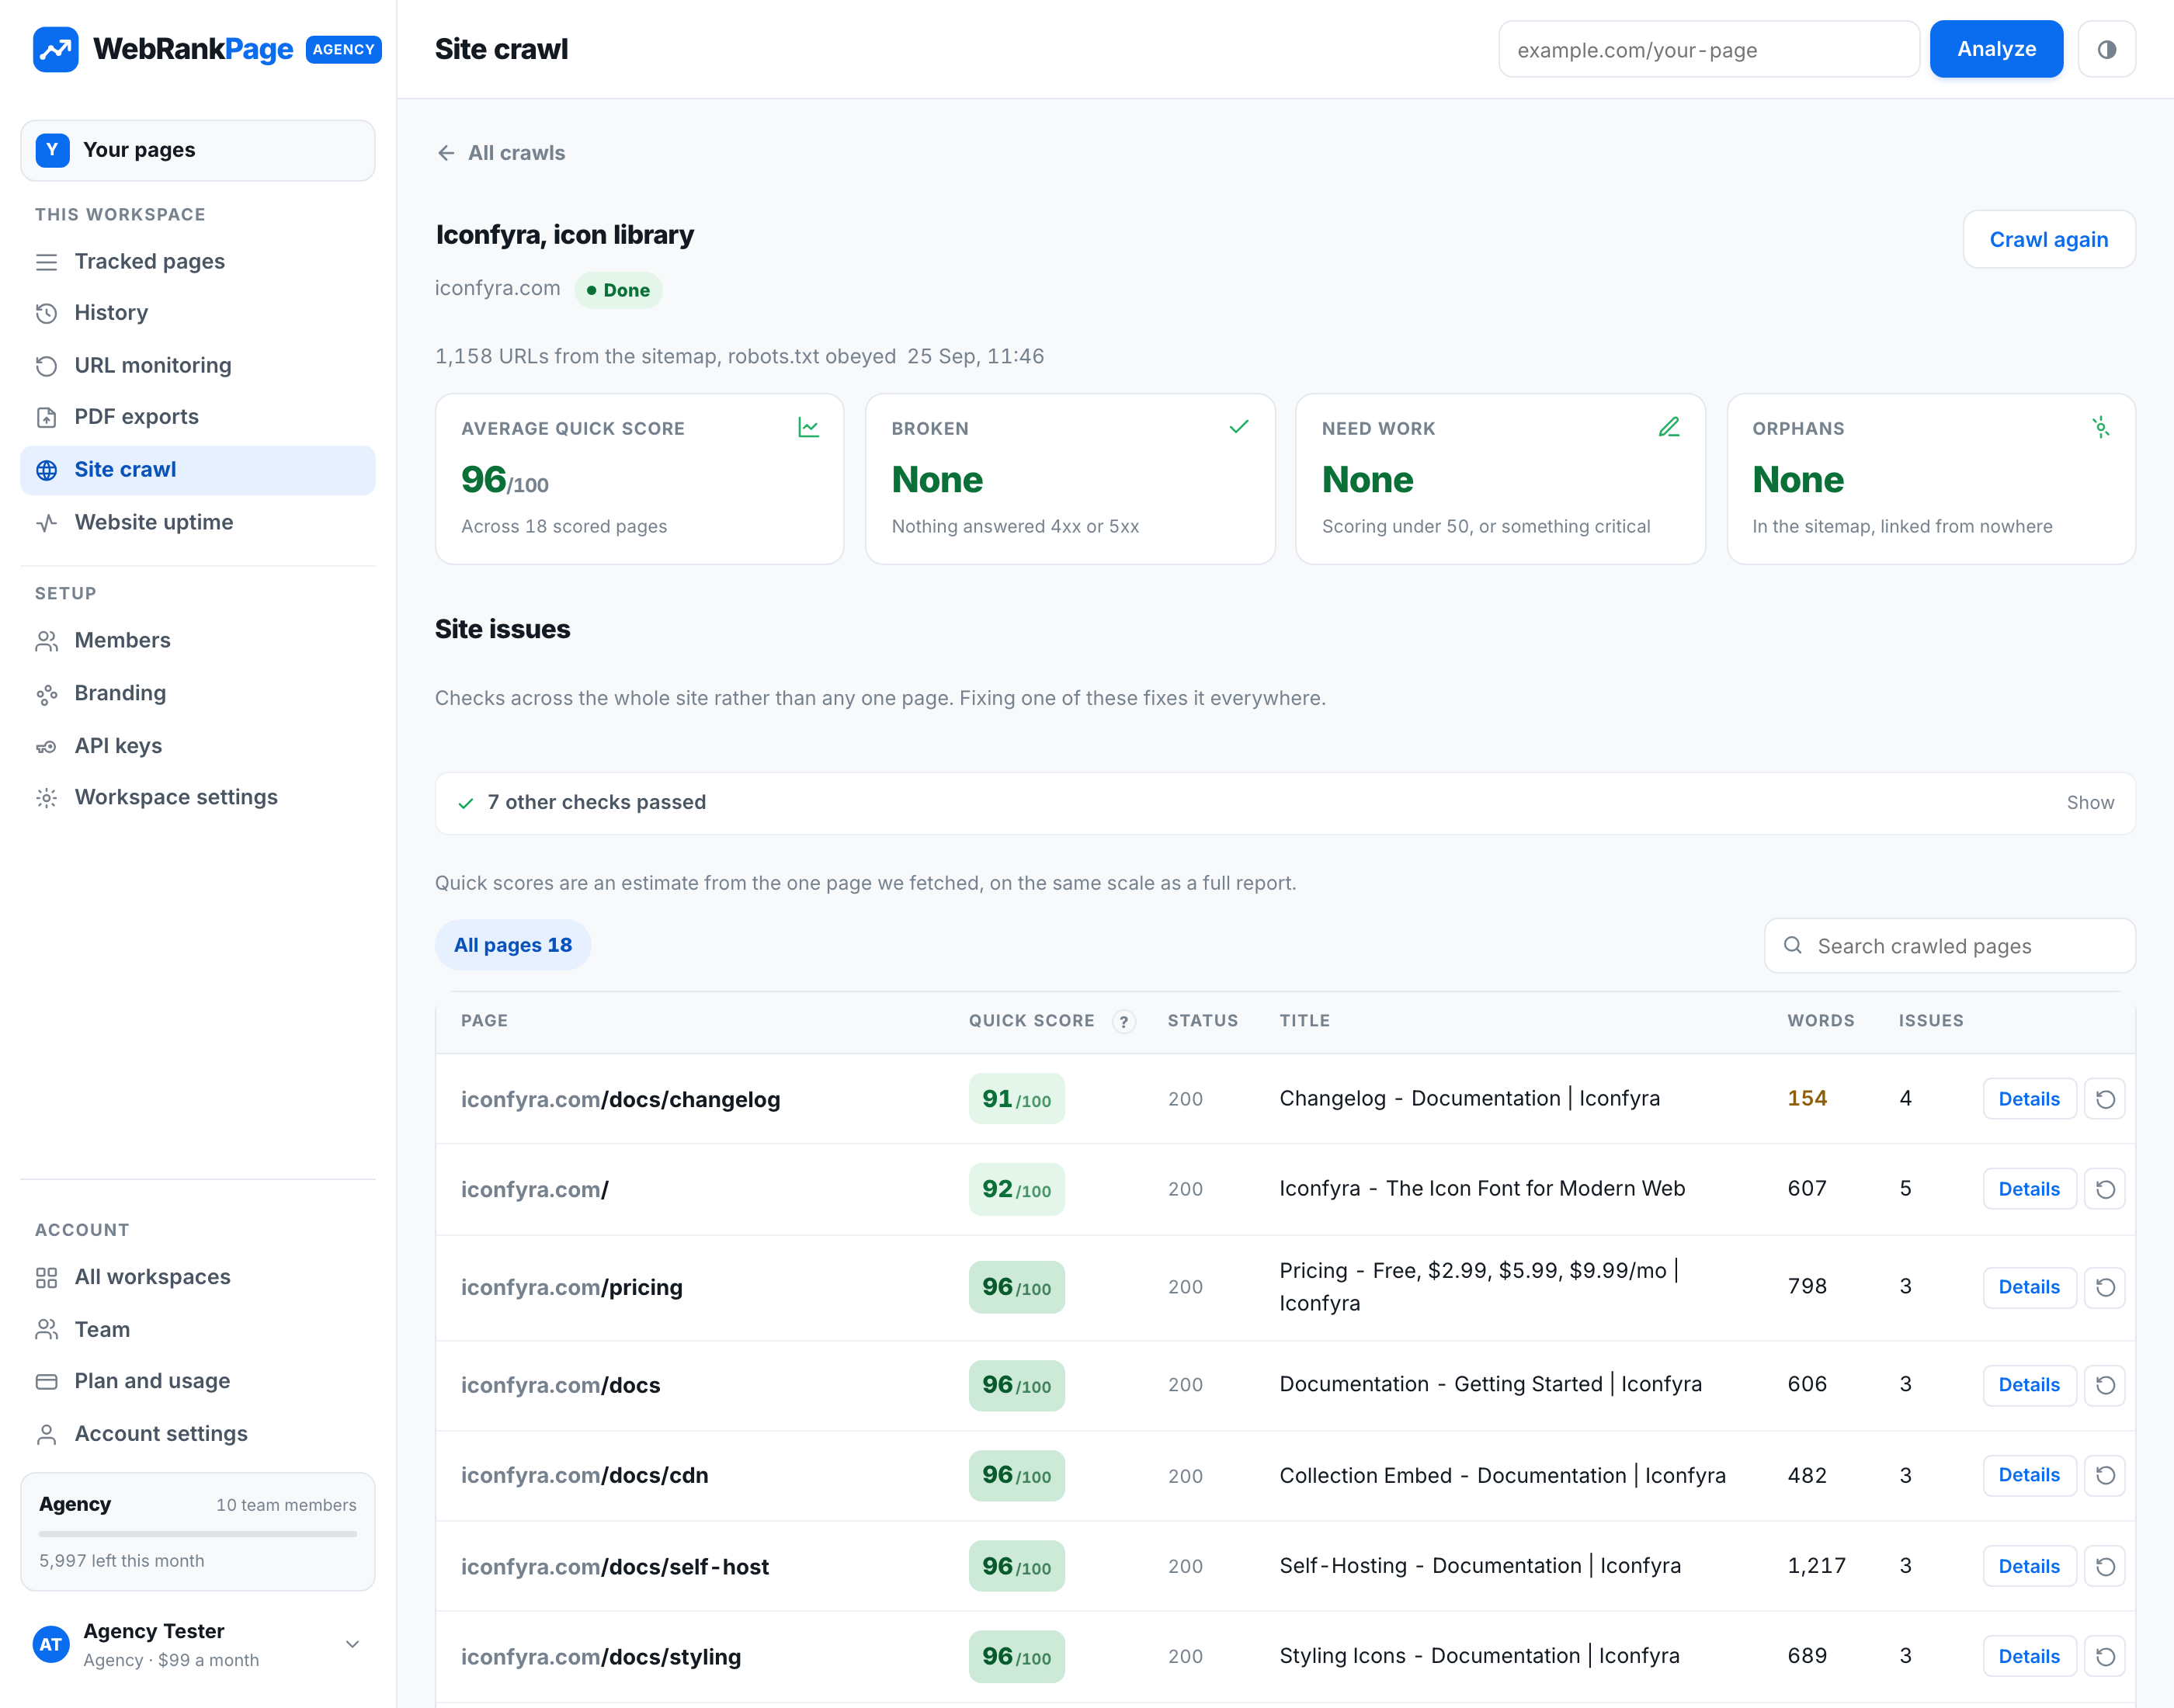Click the Members people icon
This screenshot has height=1708, width=2174.
point(47,641)
